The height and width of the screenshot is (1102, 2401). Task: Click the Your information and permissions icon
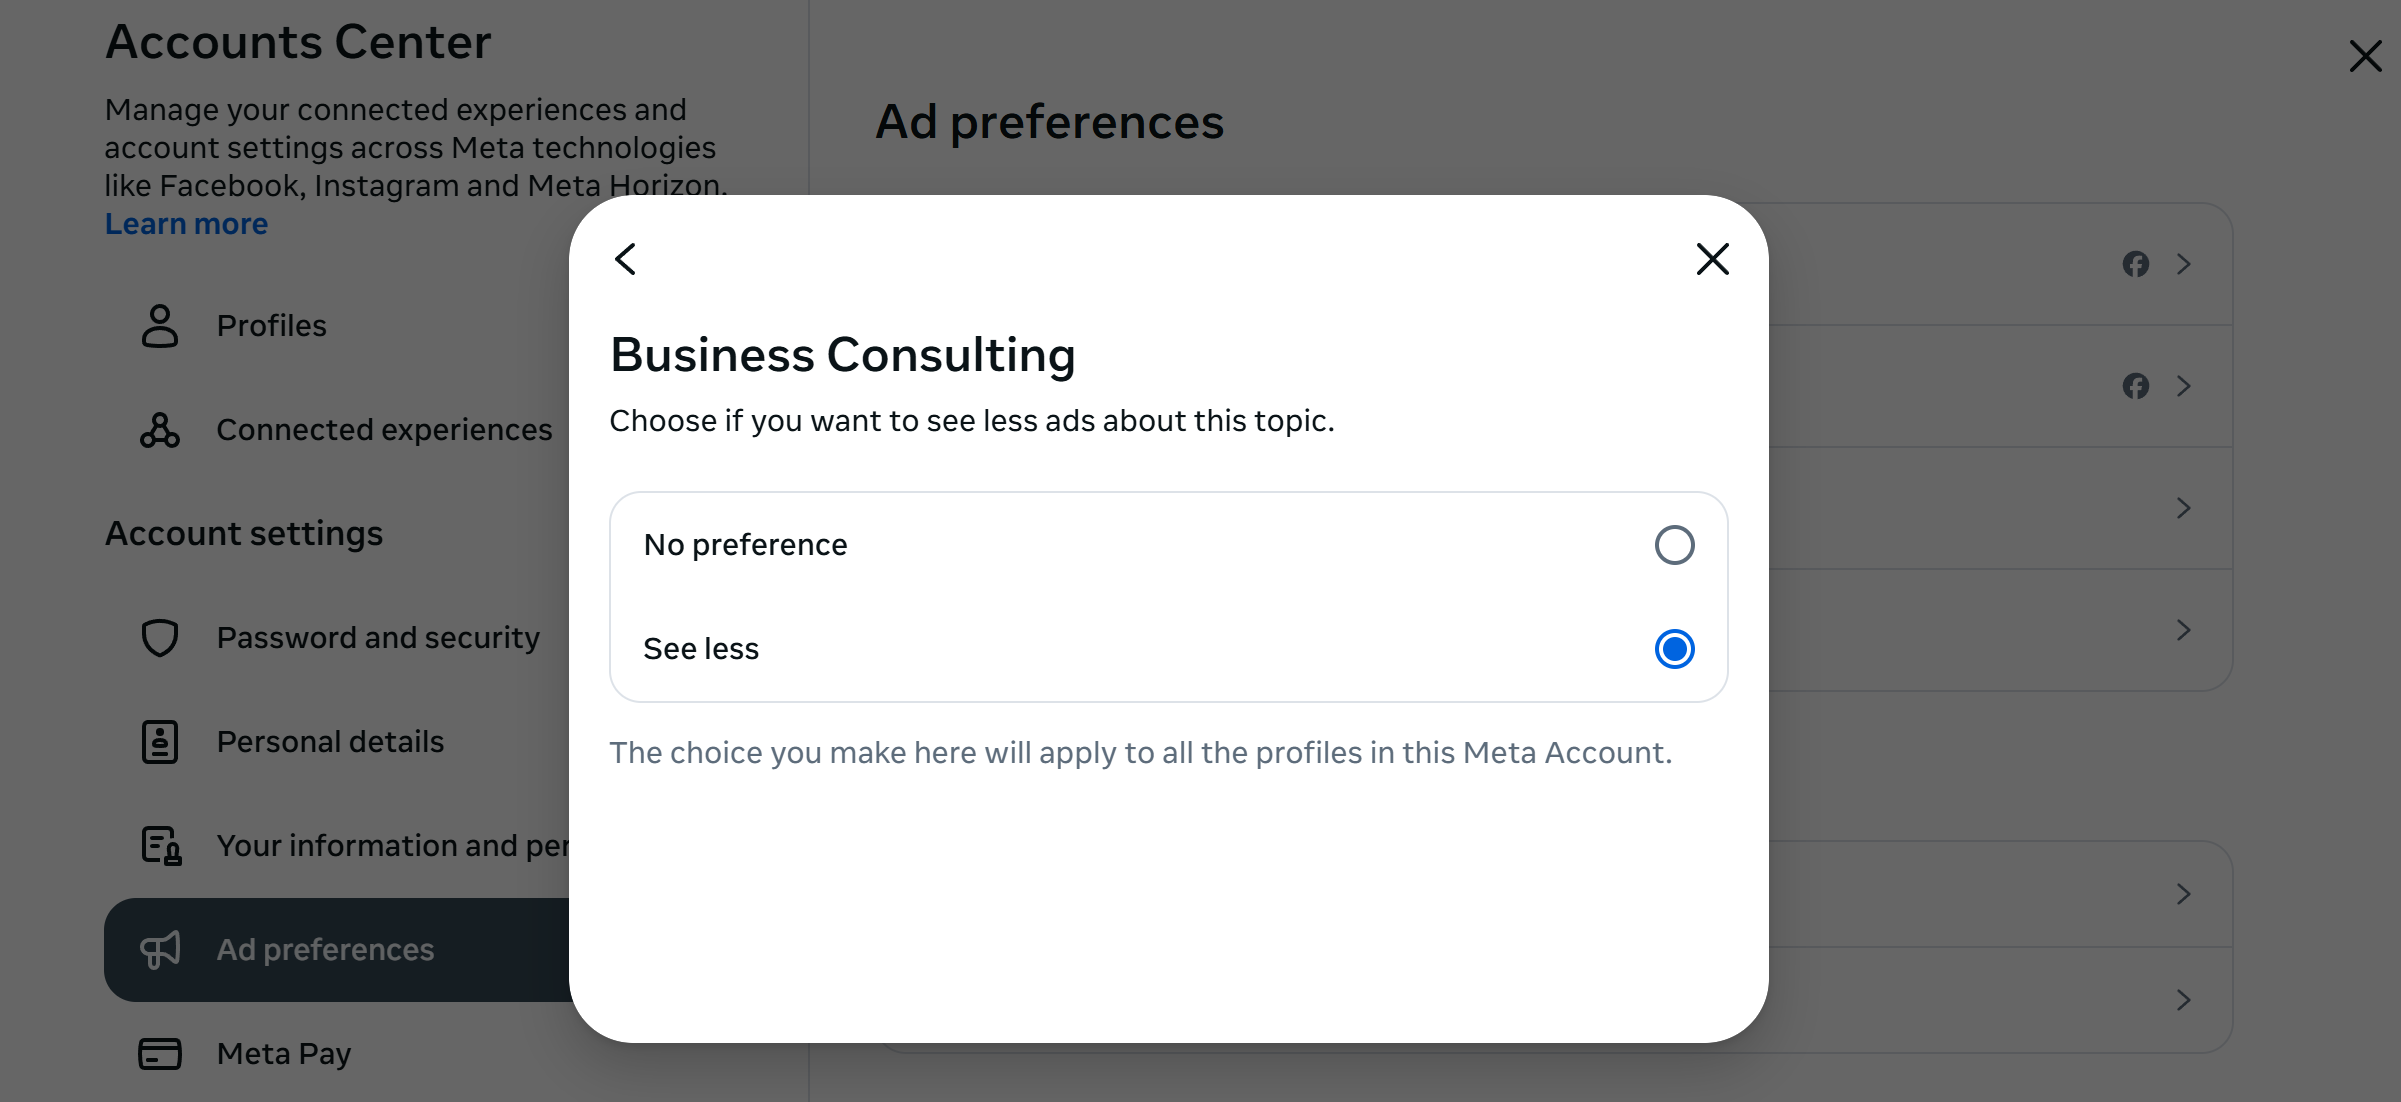(160, 846)
